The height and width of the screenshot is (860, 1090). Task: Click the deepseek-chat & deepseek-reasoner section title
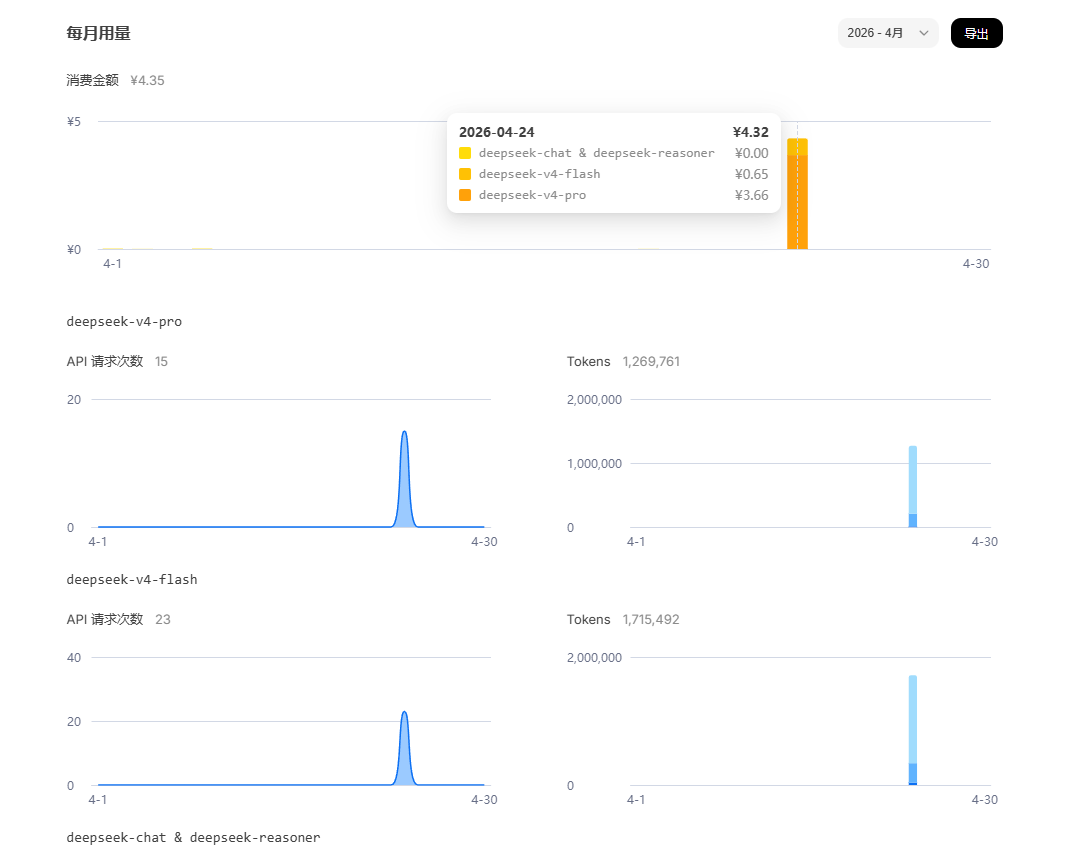pos(193,837)
